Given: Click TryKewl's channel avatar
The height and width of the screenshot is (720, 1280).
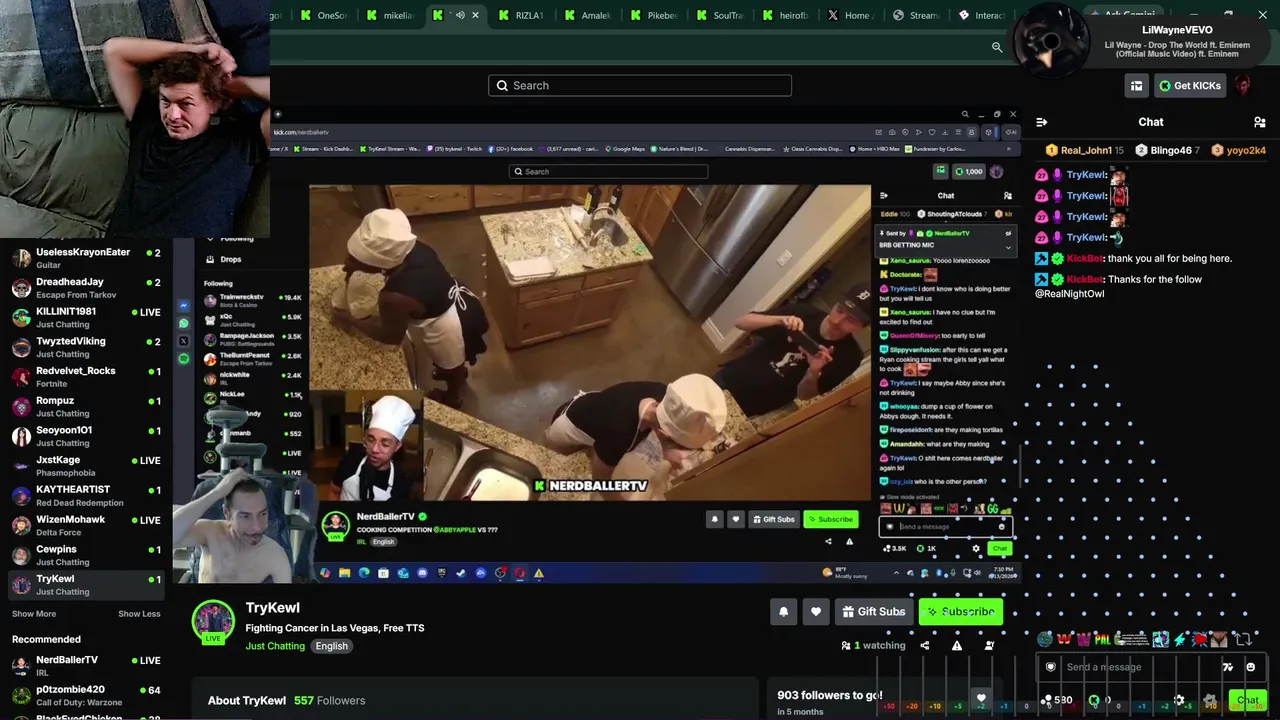Looking at the screenshot, I should pyautogui.click(x=213, y=621).
